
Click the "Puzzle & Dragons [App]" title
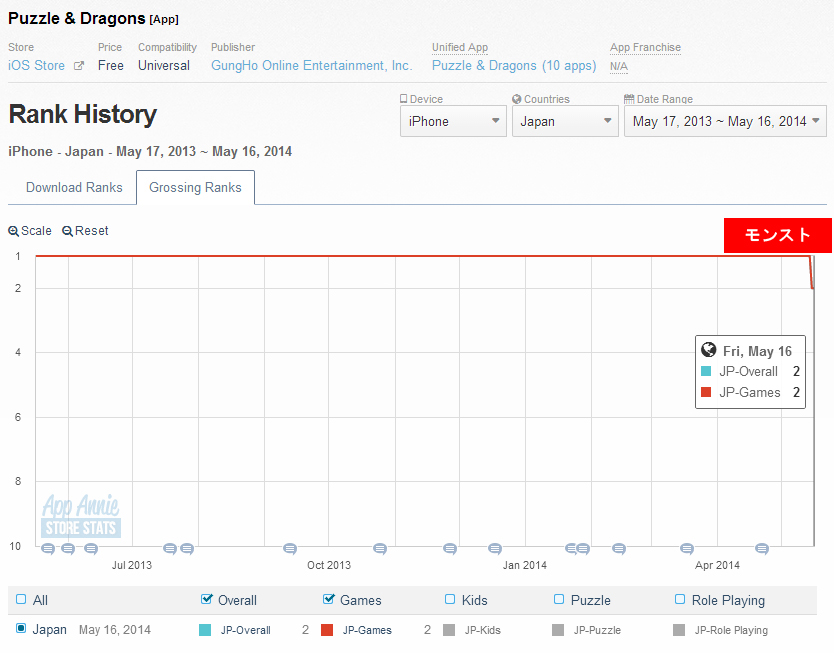[94, 19]
